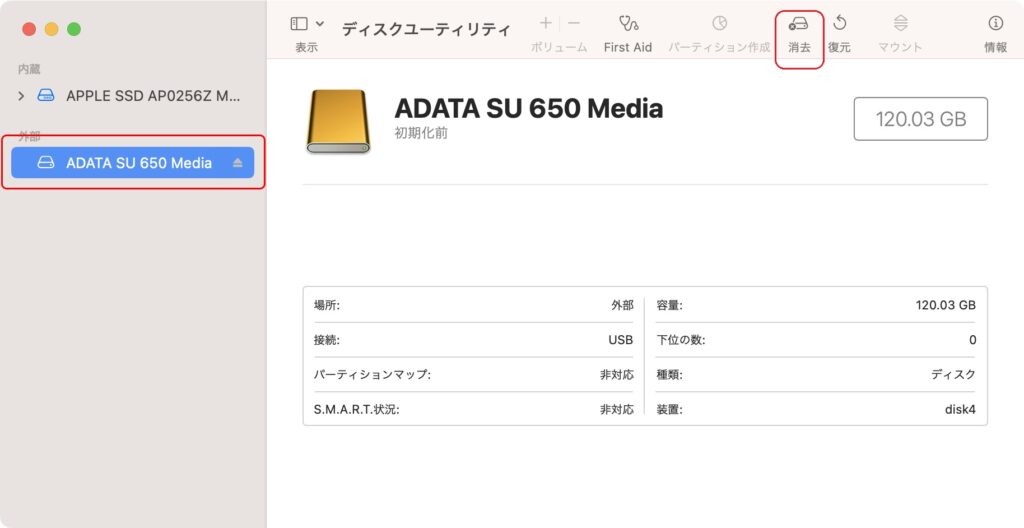Click the yellow minimize window button
This screenshot has height=528, width=1024.
click(x=52, y=29)
